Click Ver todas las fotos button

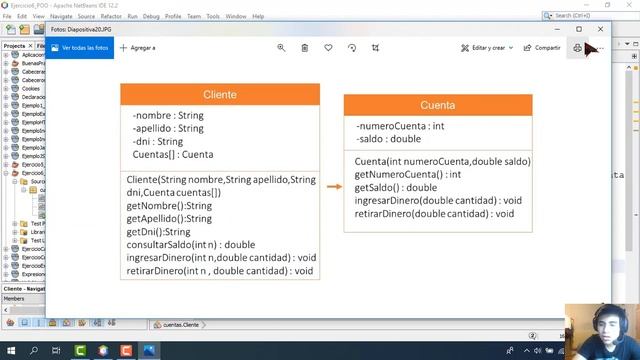click(x=80, y=48)
